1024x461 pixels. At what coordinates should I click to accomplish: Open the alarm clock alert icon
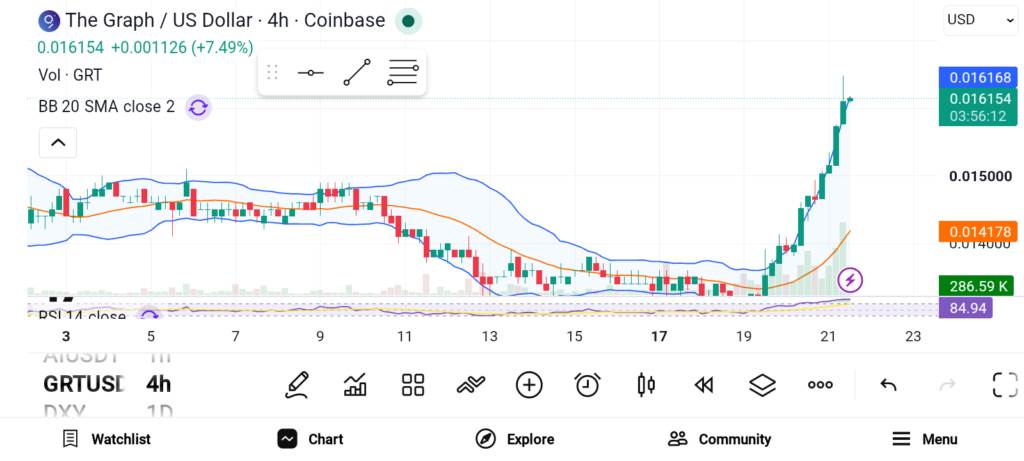(587, 385)
